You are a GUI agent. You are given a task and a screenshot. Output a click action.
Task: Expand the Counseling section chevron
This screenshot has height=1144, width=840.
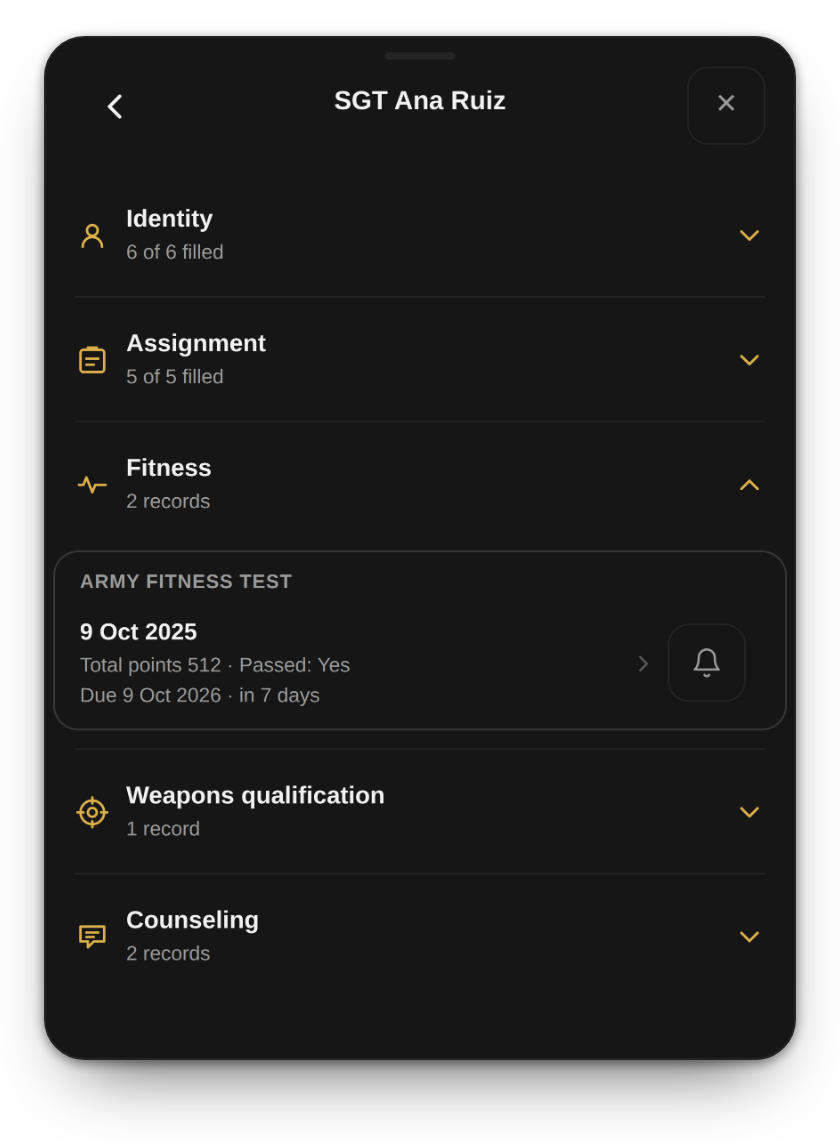[x=750, y=936]
